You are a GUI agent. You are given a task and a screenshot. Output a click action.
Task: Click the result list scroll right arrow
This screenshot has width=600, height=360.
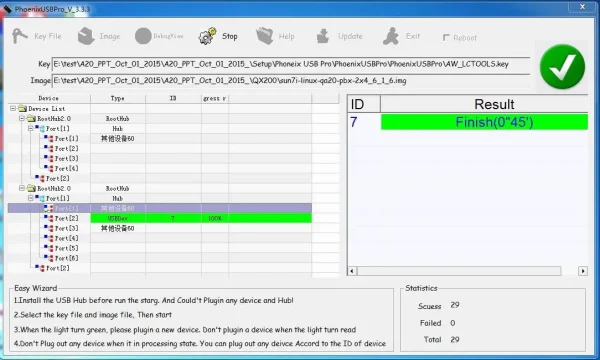[x=583, y=271]
